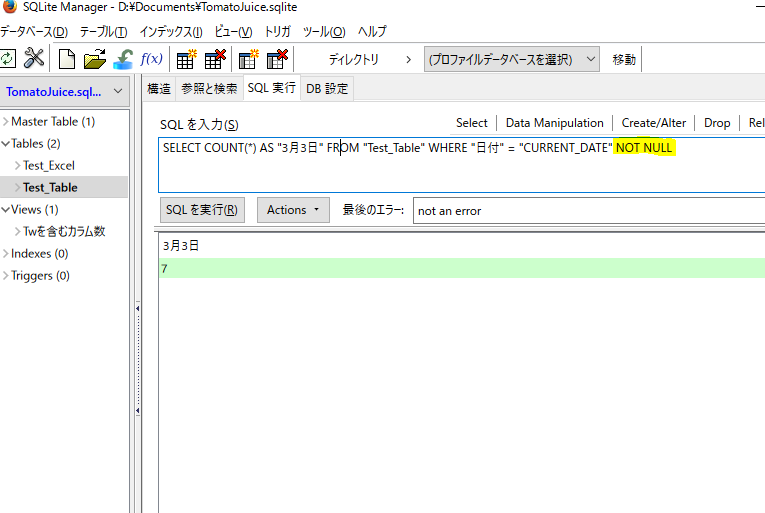Click the refresh icon in the toolbar
Viewport: 765px width, 513px height.
(x=8, y=59)
